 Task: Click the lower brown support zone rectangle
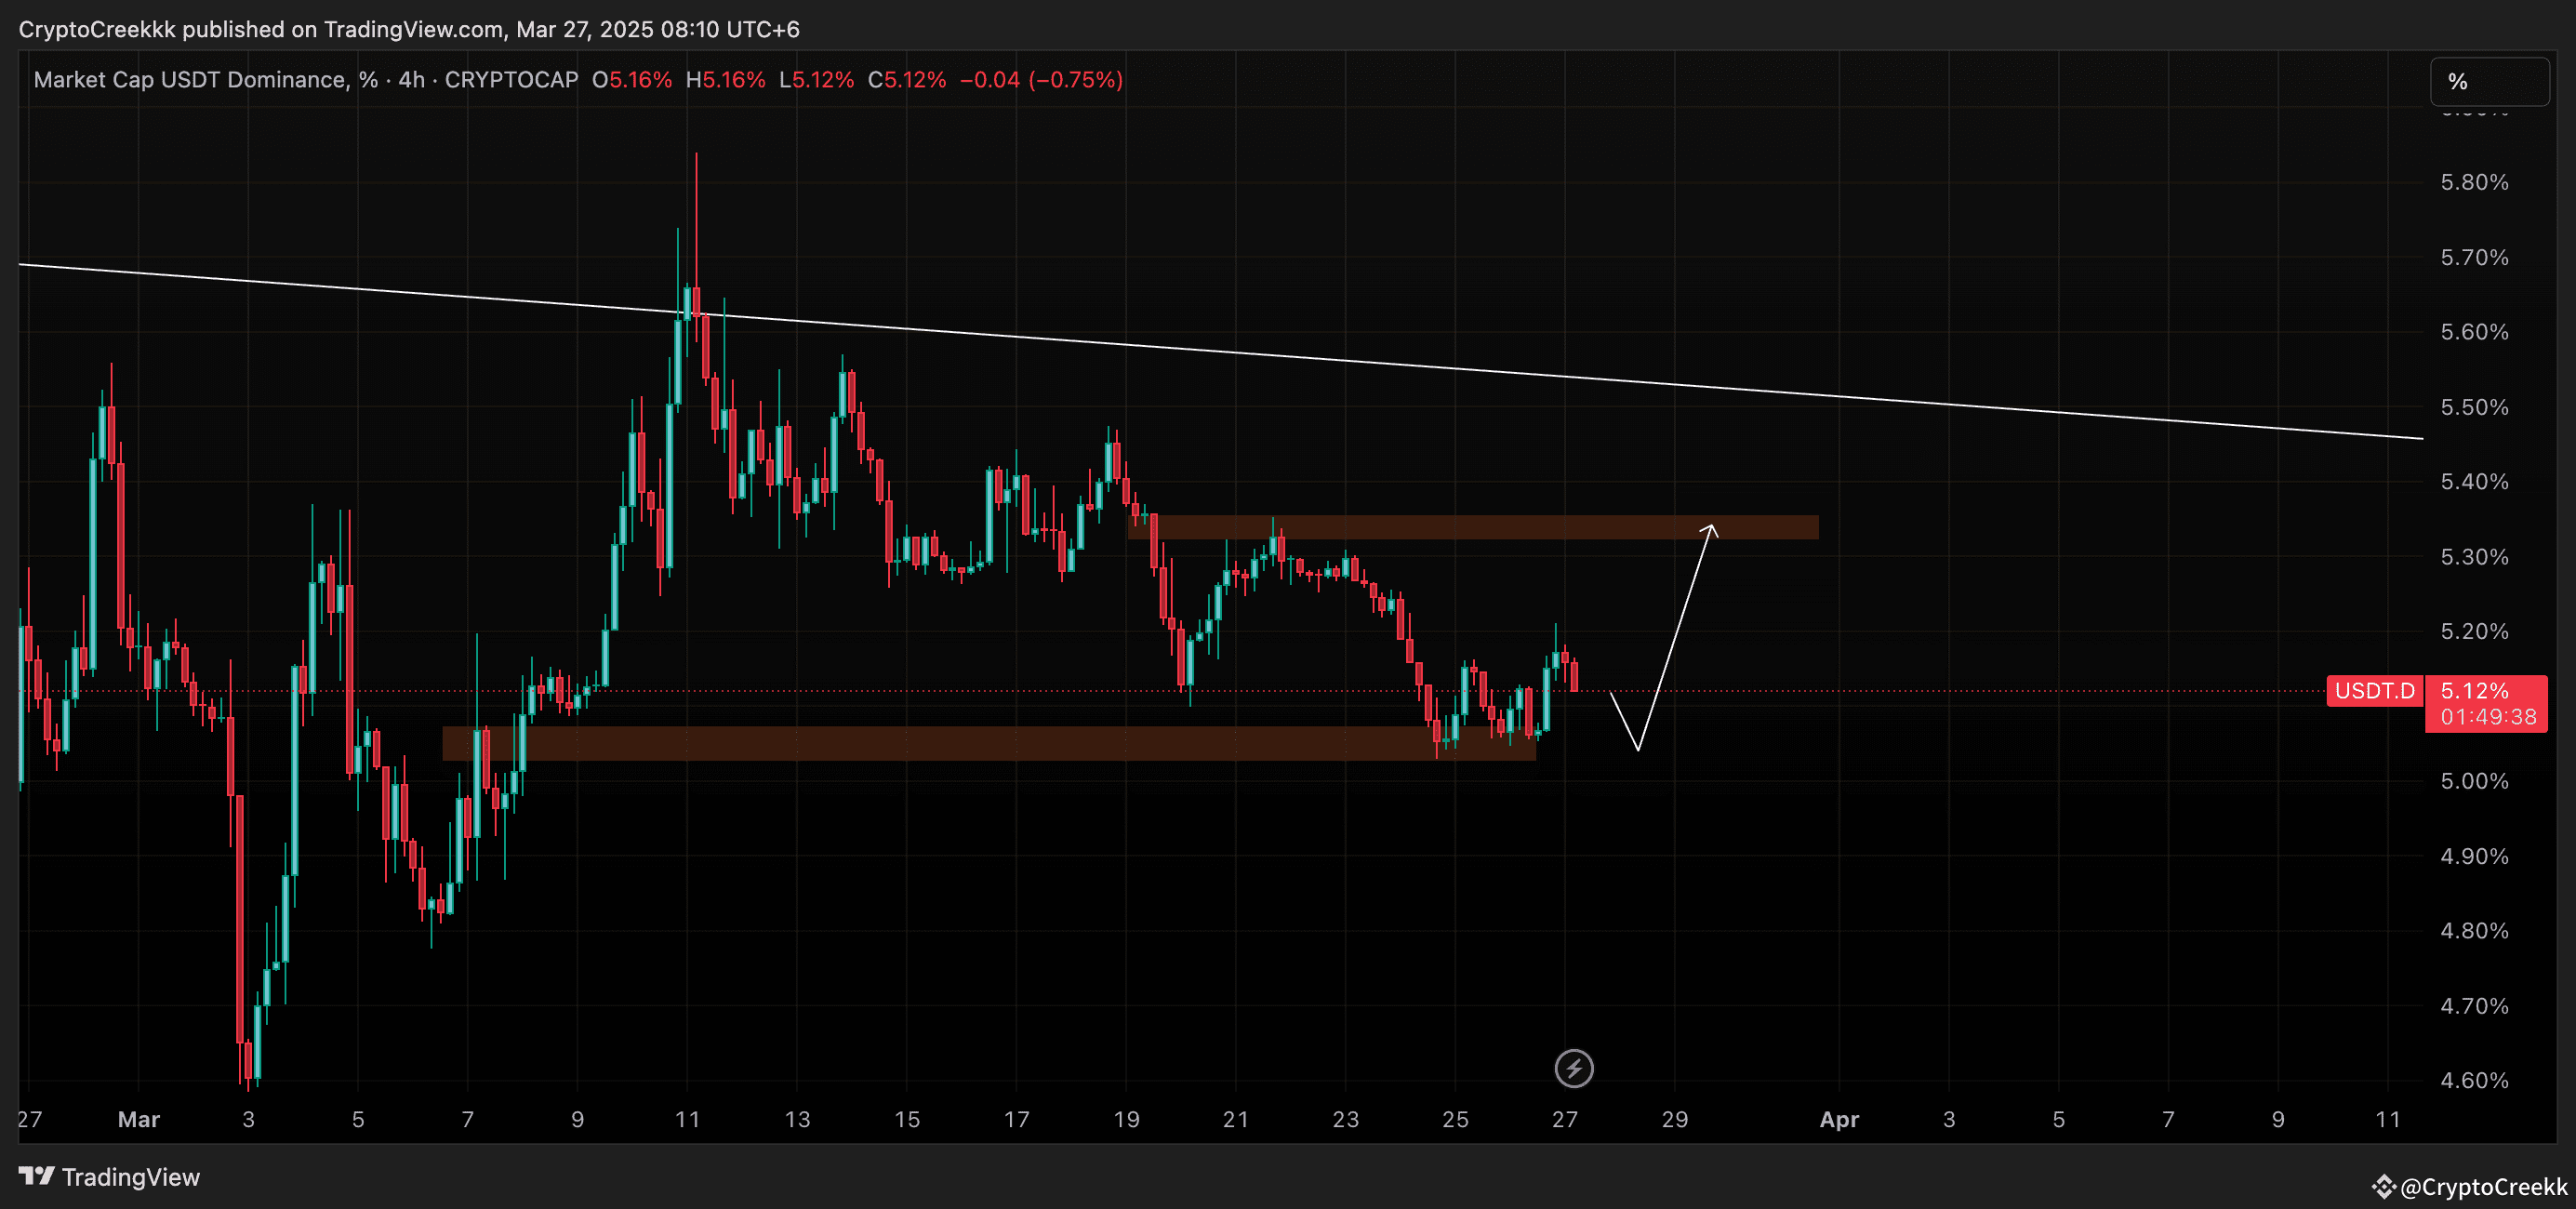[x=989, y=744]
